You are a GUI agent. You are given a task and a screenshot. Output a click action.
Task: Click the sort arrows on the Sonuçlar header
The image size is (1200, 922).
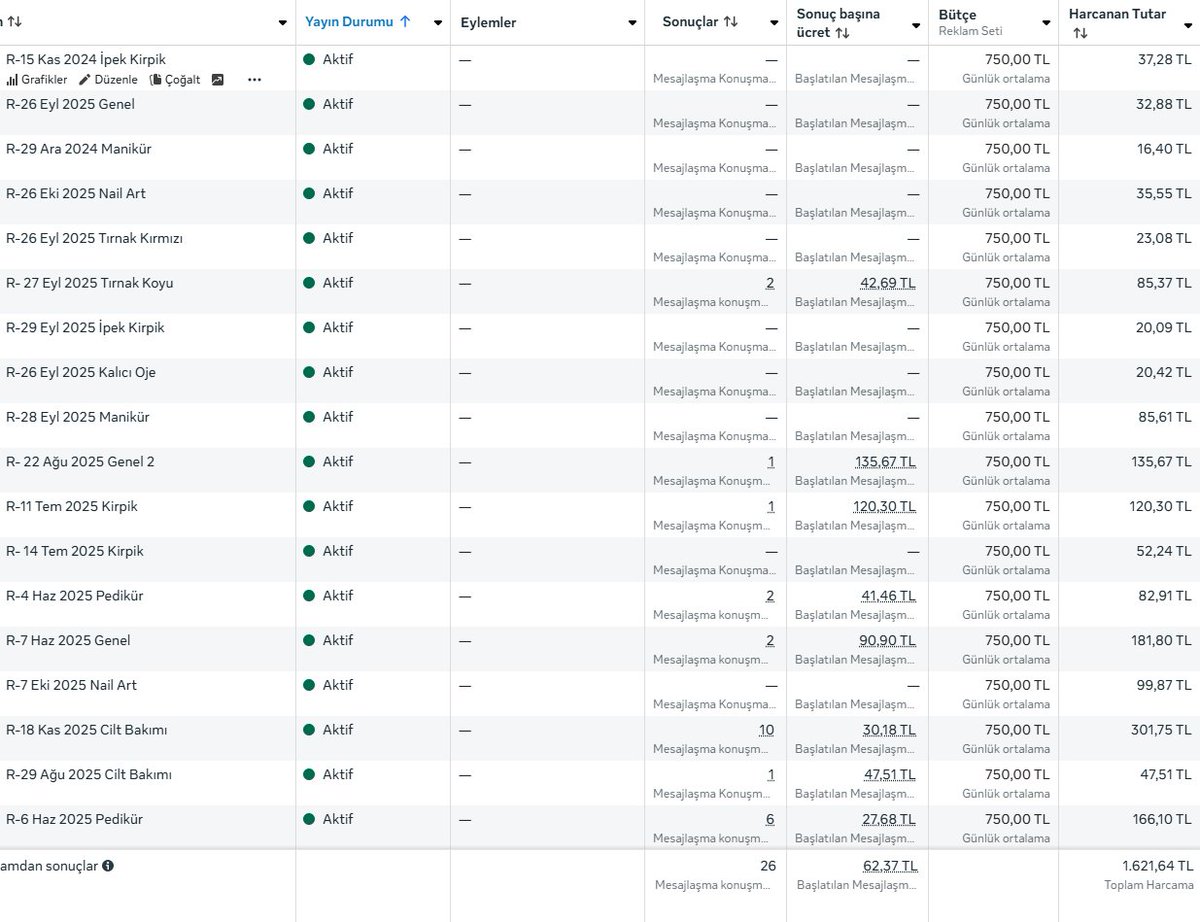point(731,22)
